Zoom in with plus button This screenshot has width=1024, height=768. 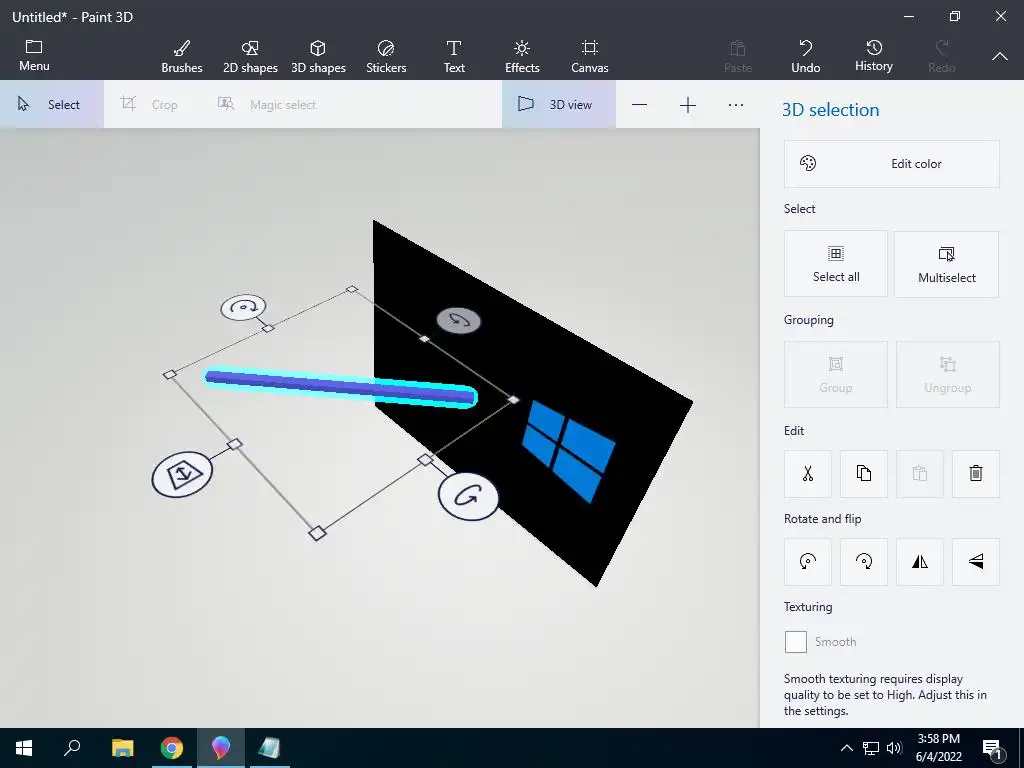[x=688, y=104]
